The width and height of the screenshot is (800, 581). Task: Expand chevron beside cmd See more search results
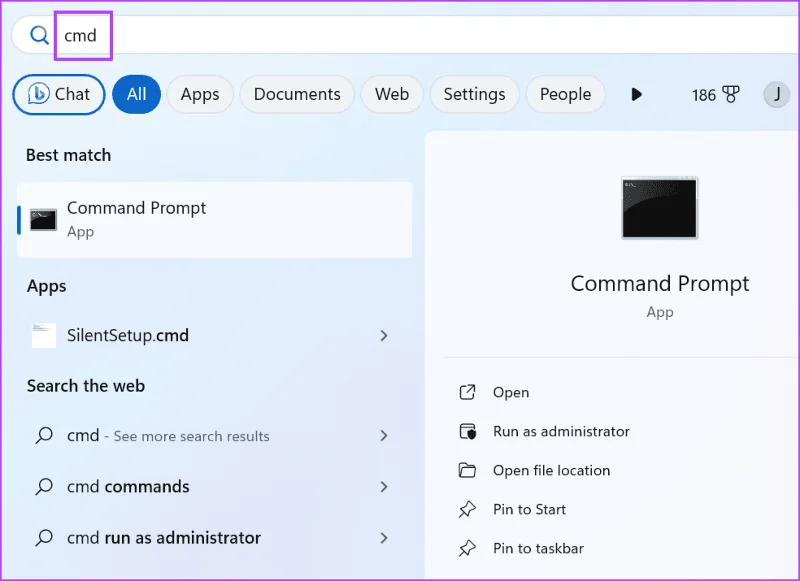pyautogui.click(x=384, y=436)
